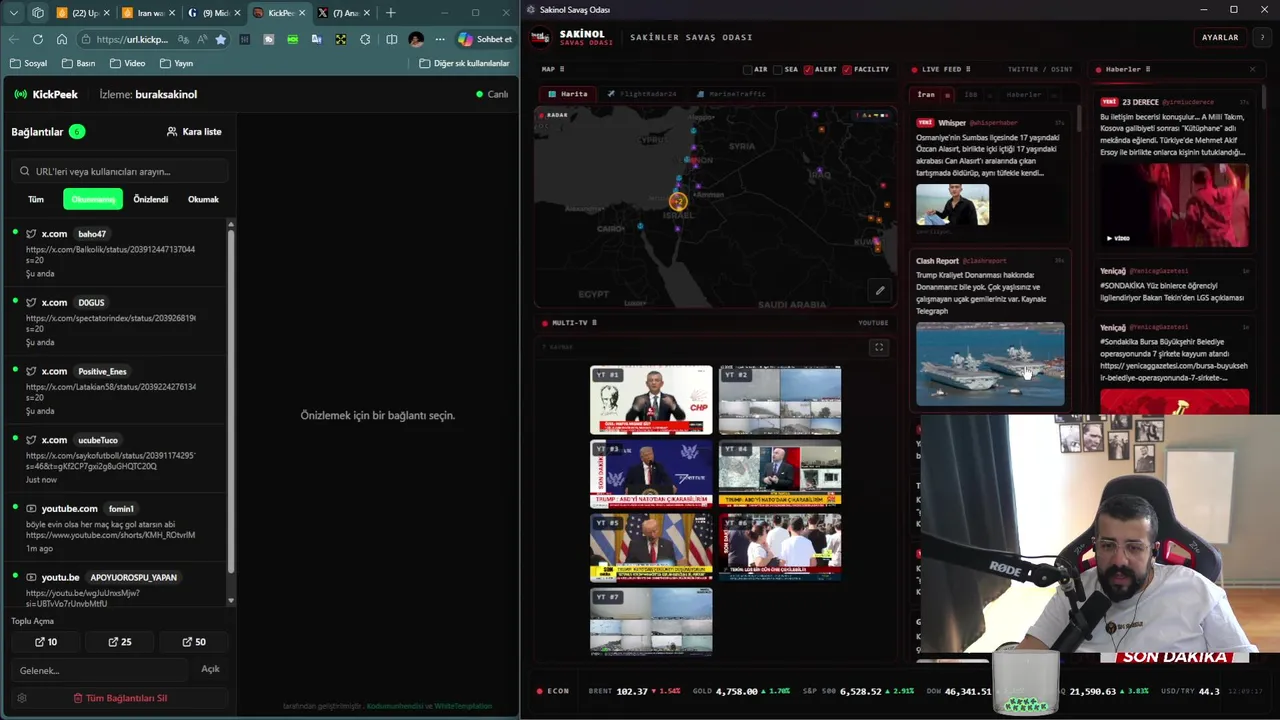This screenshot has width=1280, height=720.
Task: Select the highlighted green filter tab
Action: click(93, 199)
